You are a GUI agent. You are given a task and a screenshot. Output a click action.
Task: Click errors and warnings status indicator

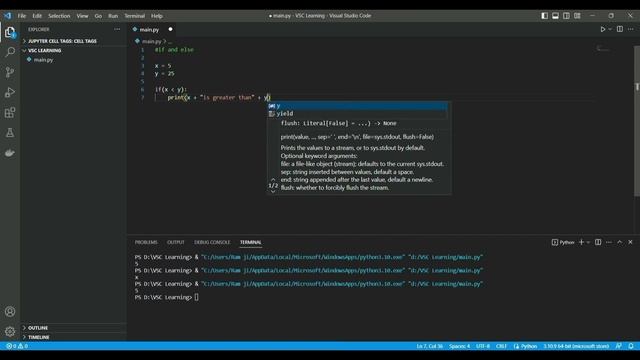pos(17,346)
